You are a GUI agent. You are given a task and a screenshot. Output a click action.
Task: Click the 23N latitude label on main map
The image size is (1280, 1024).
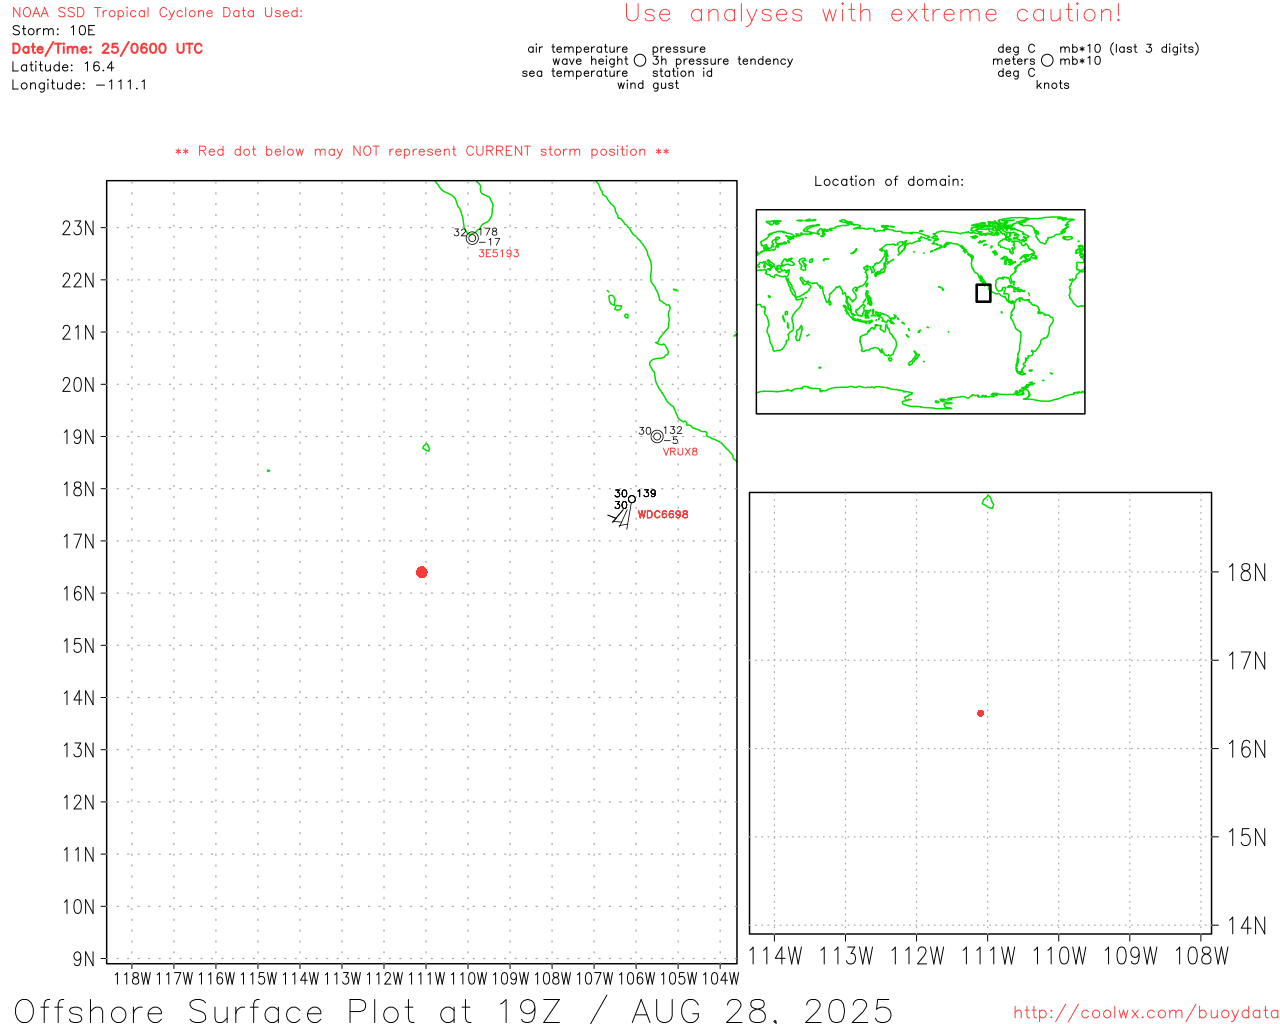tap(79, 228)
